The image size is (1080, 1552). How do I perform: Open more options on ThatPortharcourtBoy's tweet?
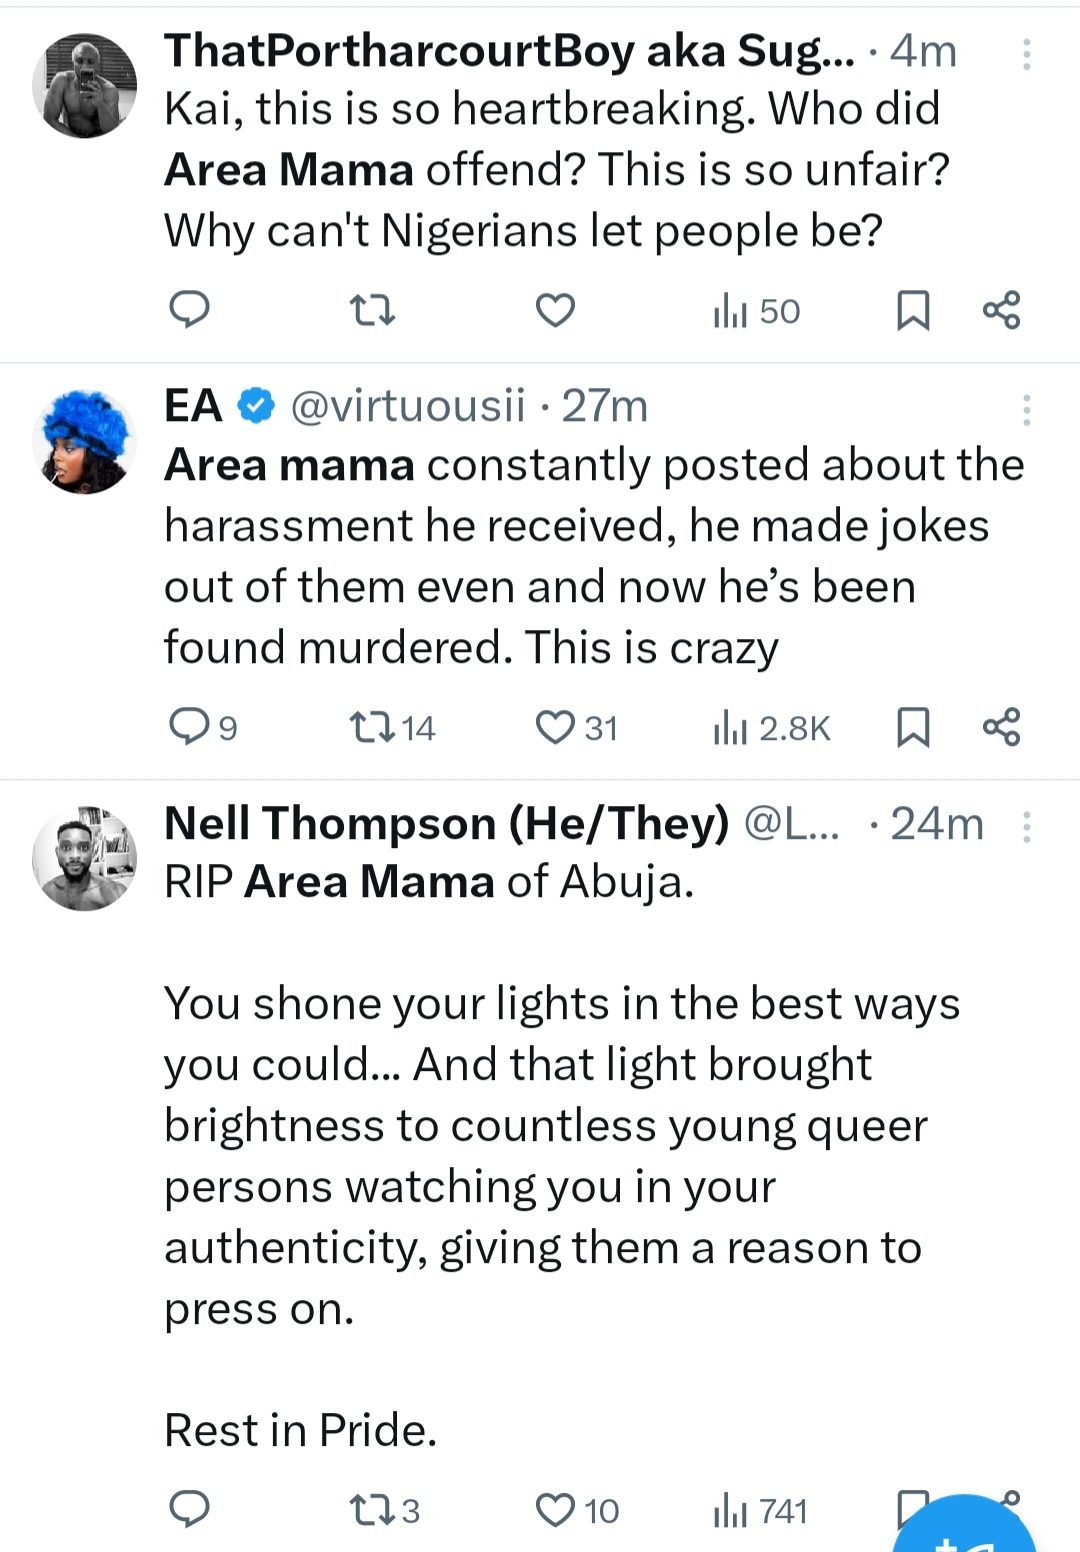click(1026, 54)
